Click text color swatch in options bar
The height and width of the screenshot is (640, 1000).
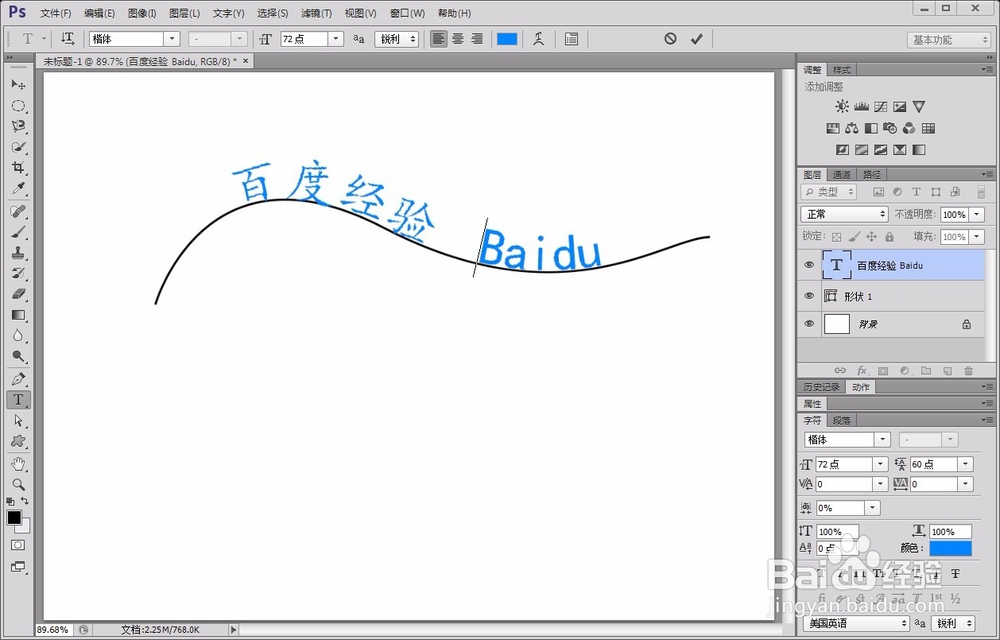[507, 39]
